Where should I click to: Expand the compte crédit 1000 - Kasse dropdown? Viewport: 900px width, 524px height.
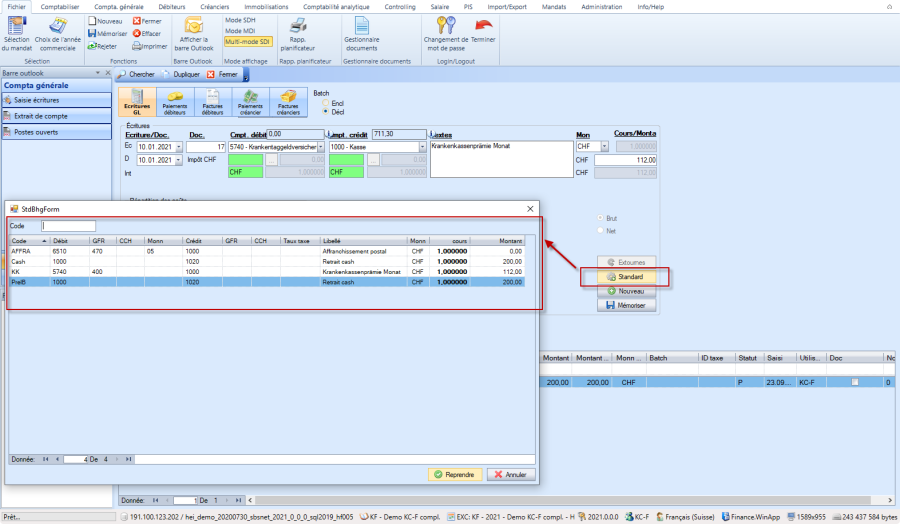[x=422, y=147]
